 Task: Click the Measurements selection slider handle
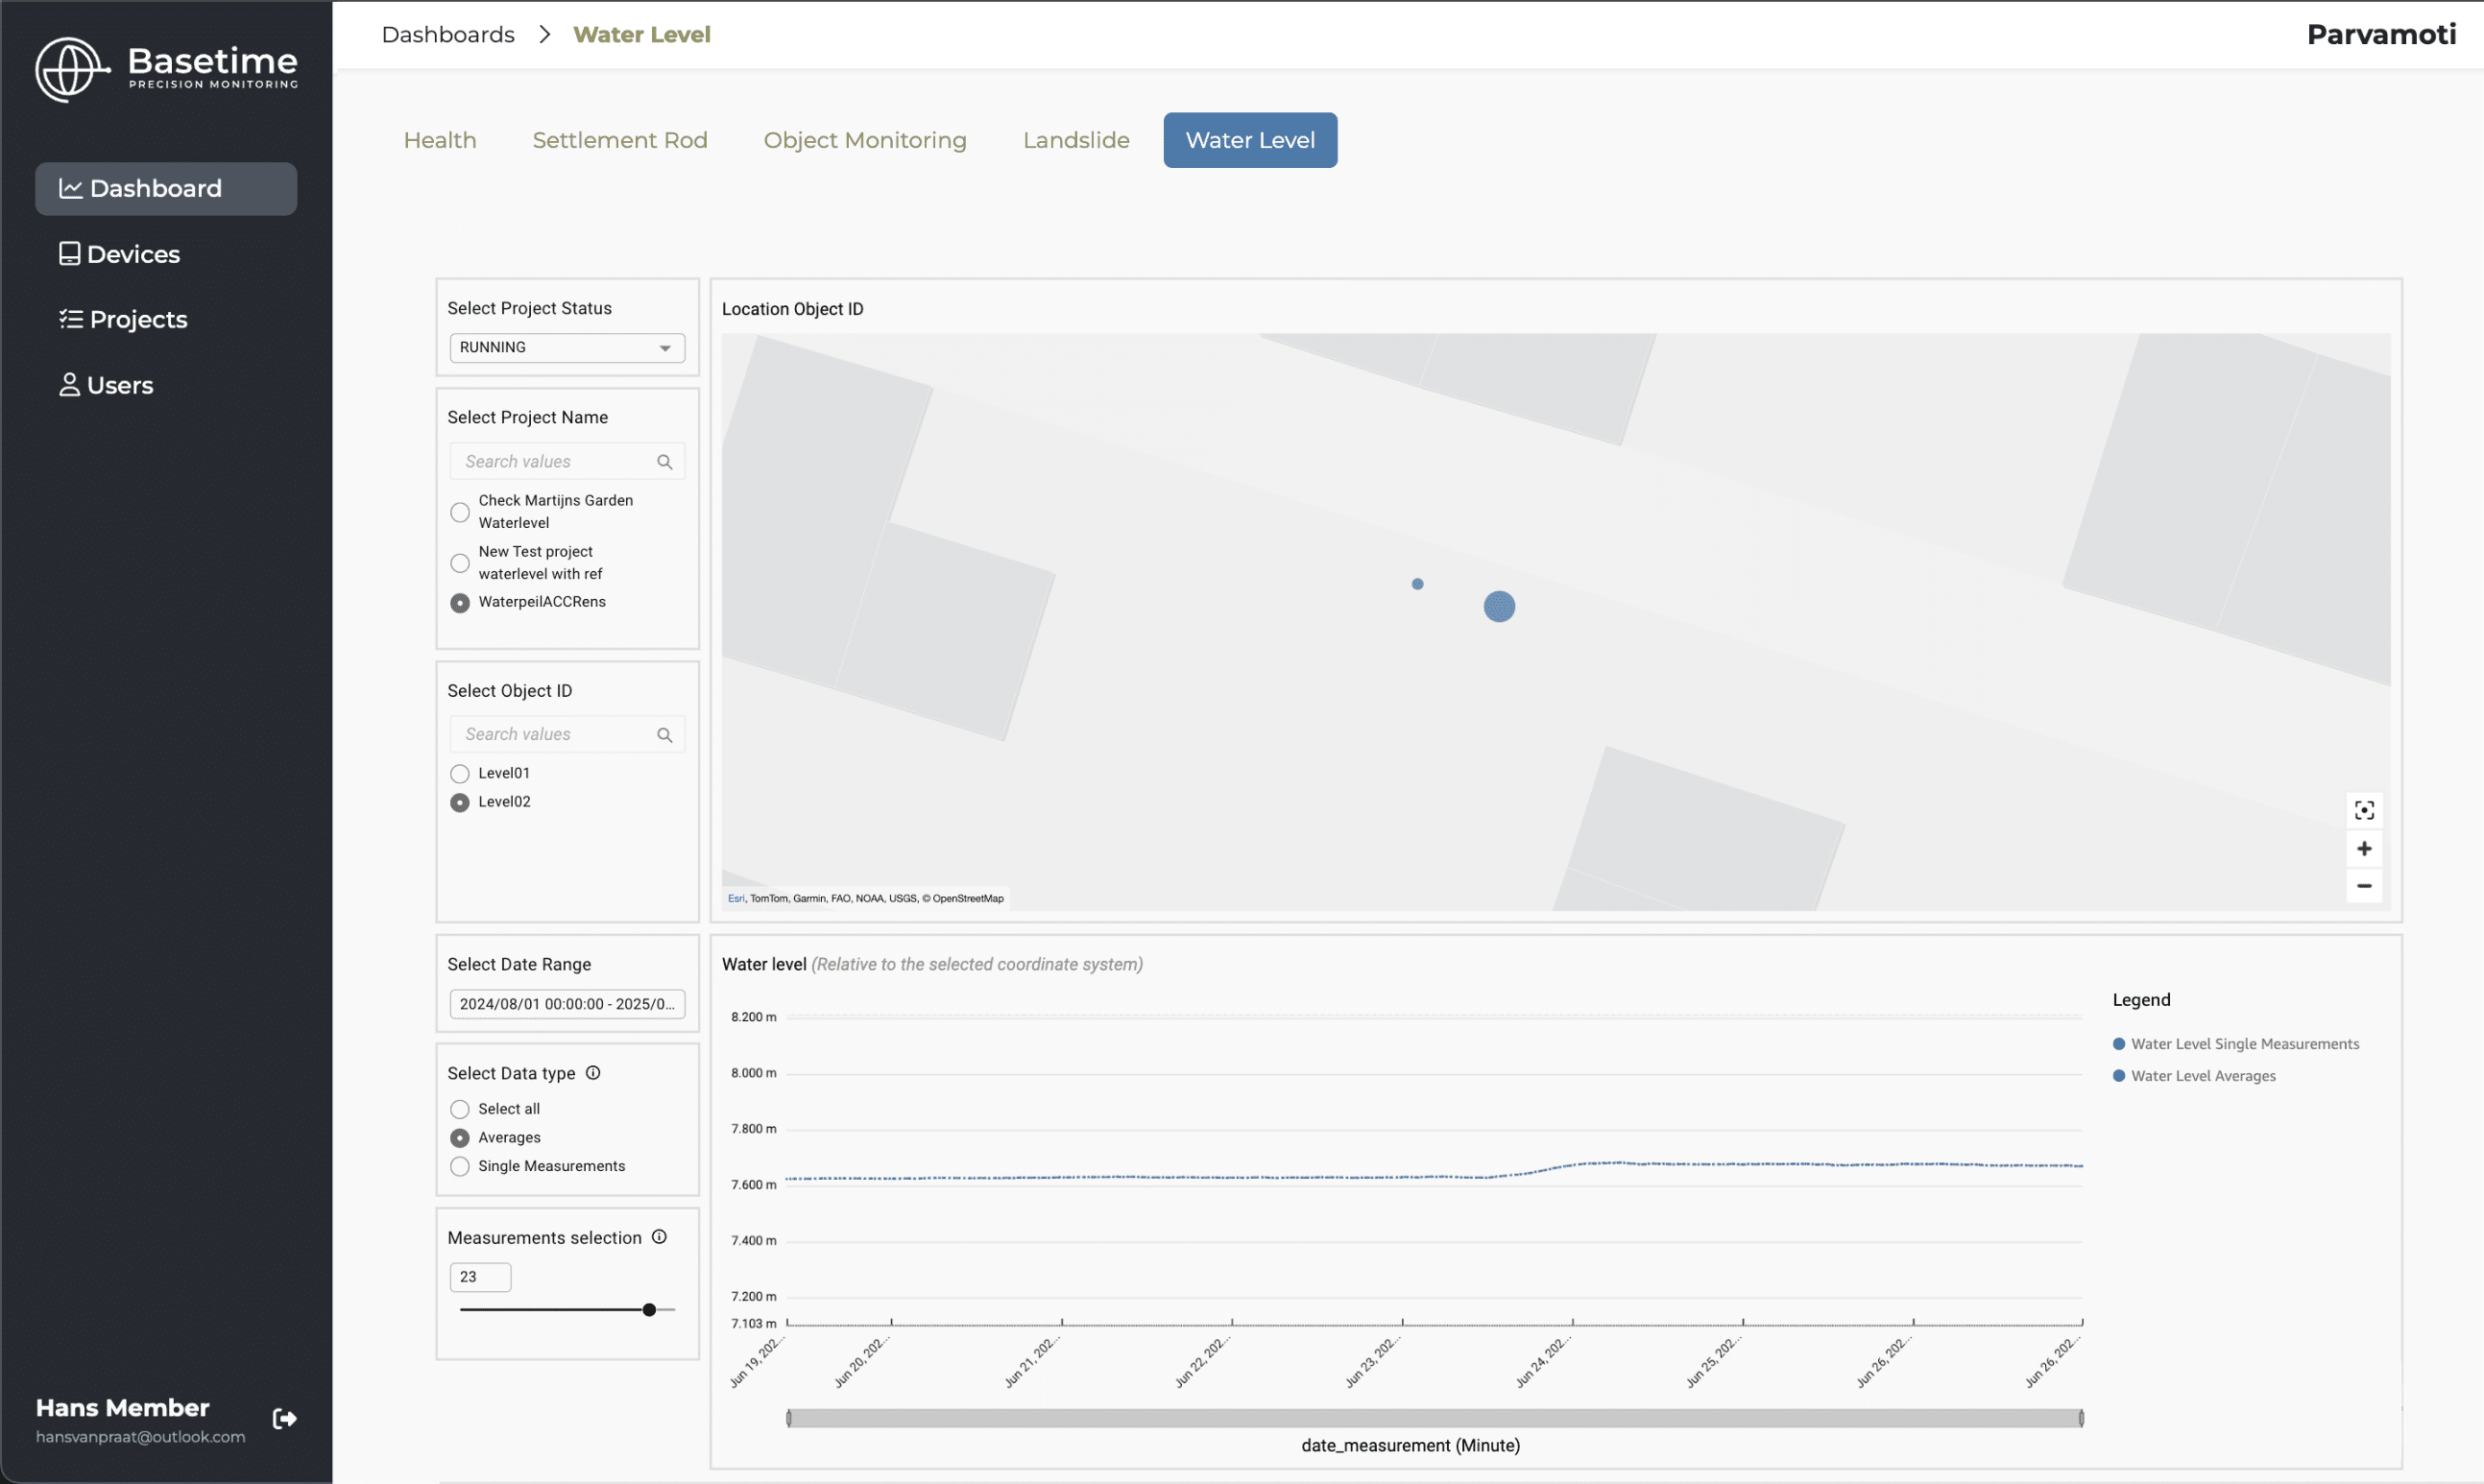pos(649,1310)
